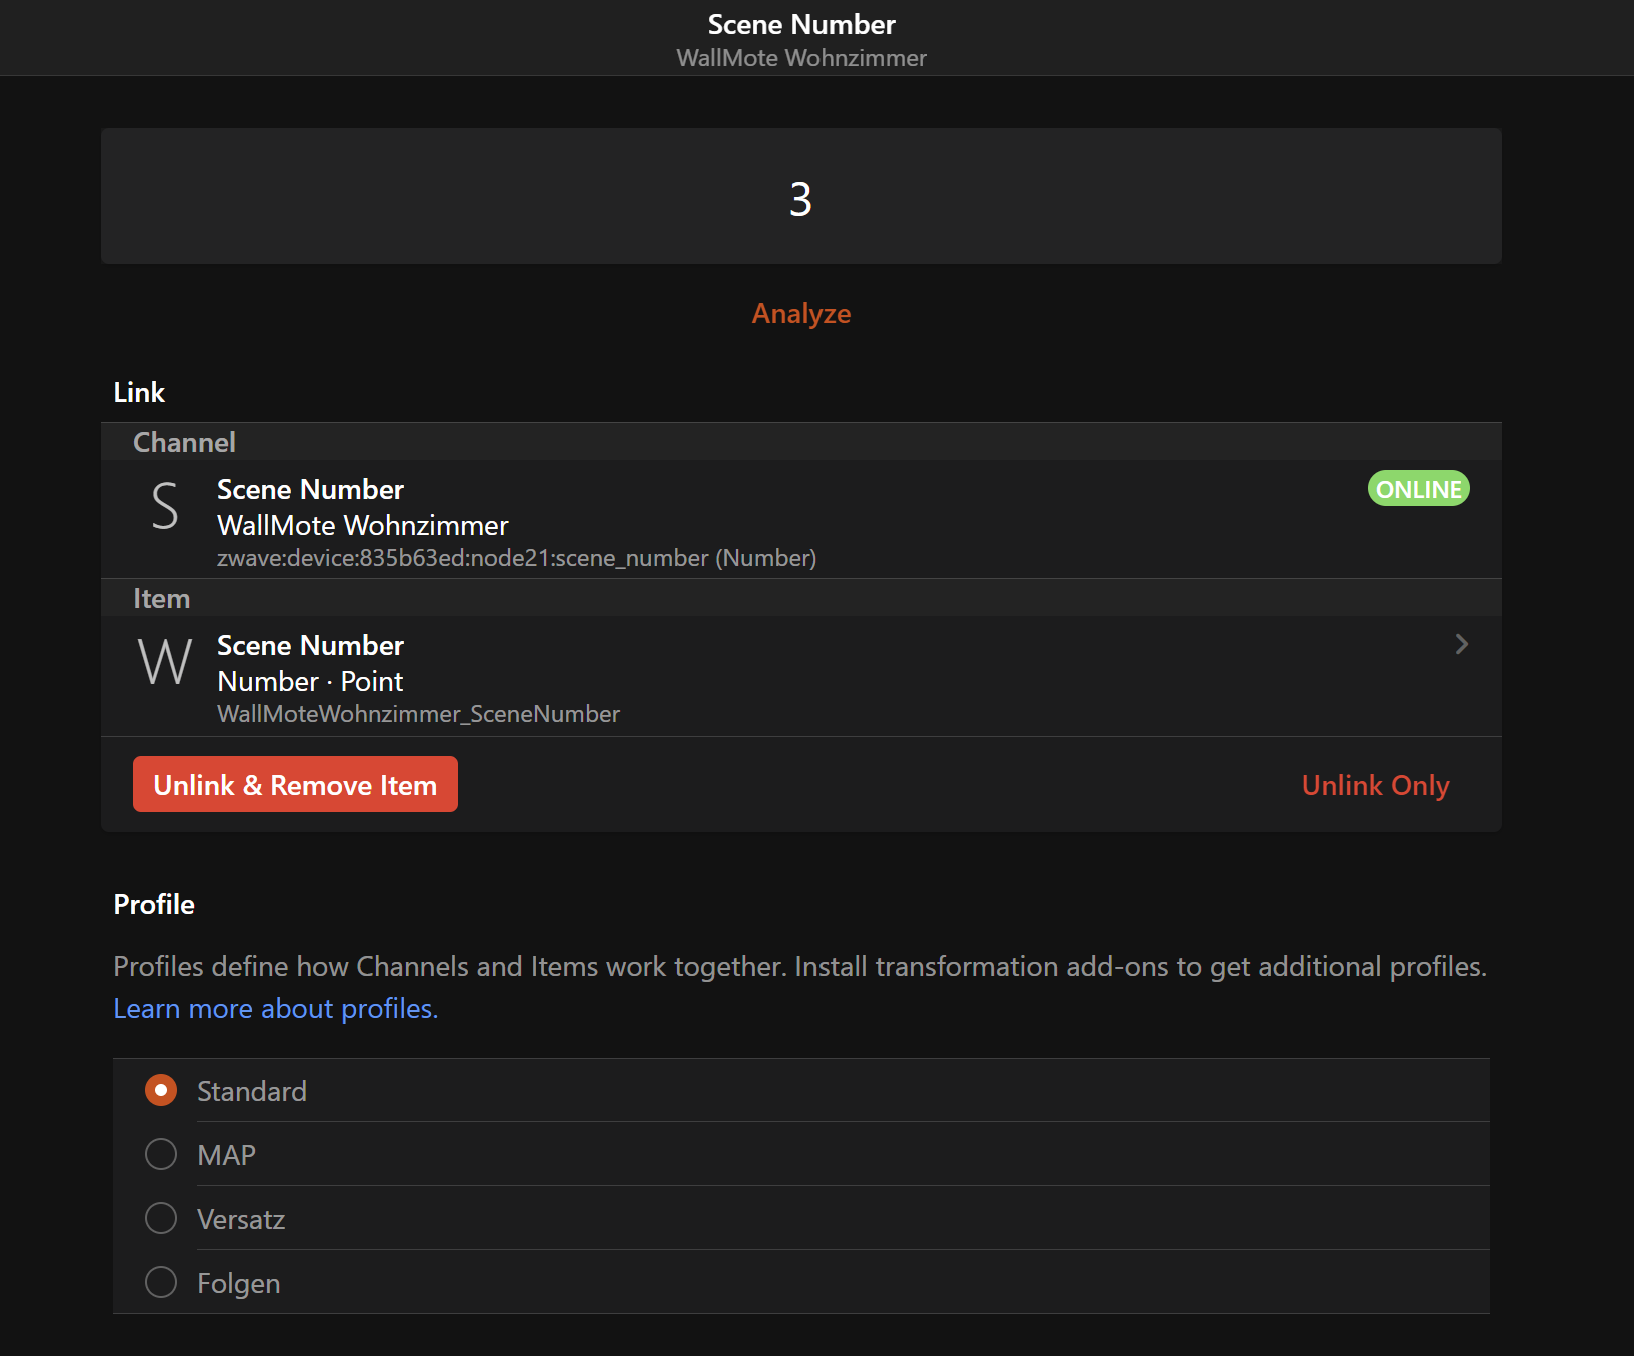The height and width of the screenshot is (1356, 1634).
Task: Click the Scene Number page title
Action: pyautogui.click(x=801, y=24)
